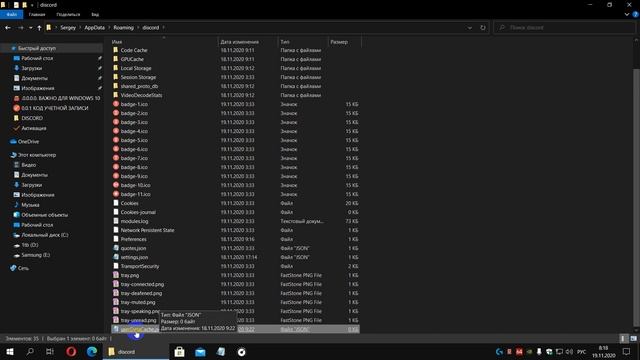The height and width of the screenshot is (360, 640).
Task: Launch Microsoft Edge from the taskbar
Action: [91, 351]
